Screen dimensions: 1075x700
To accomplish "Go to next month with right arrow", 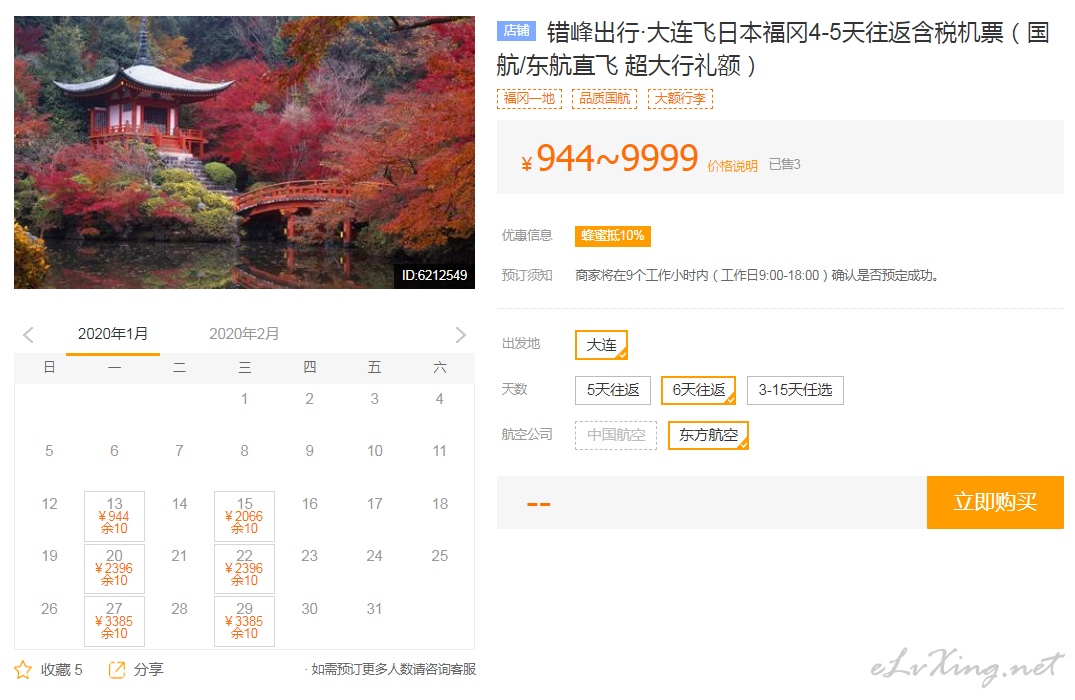I will (461, 335).
